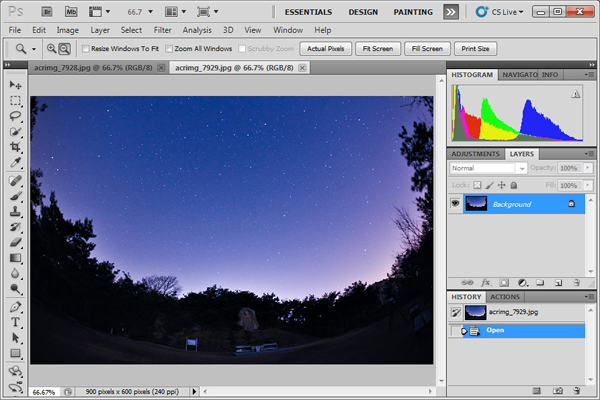This screenshot has height=400, width=600.
Task: Hide the Background layer eye icon
Action: [x=455, y=203]
